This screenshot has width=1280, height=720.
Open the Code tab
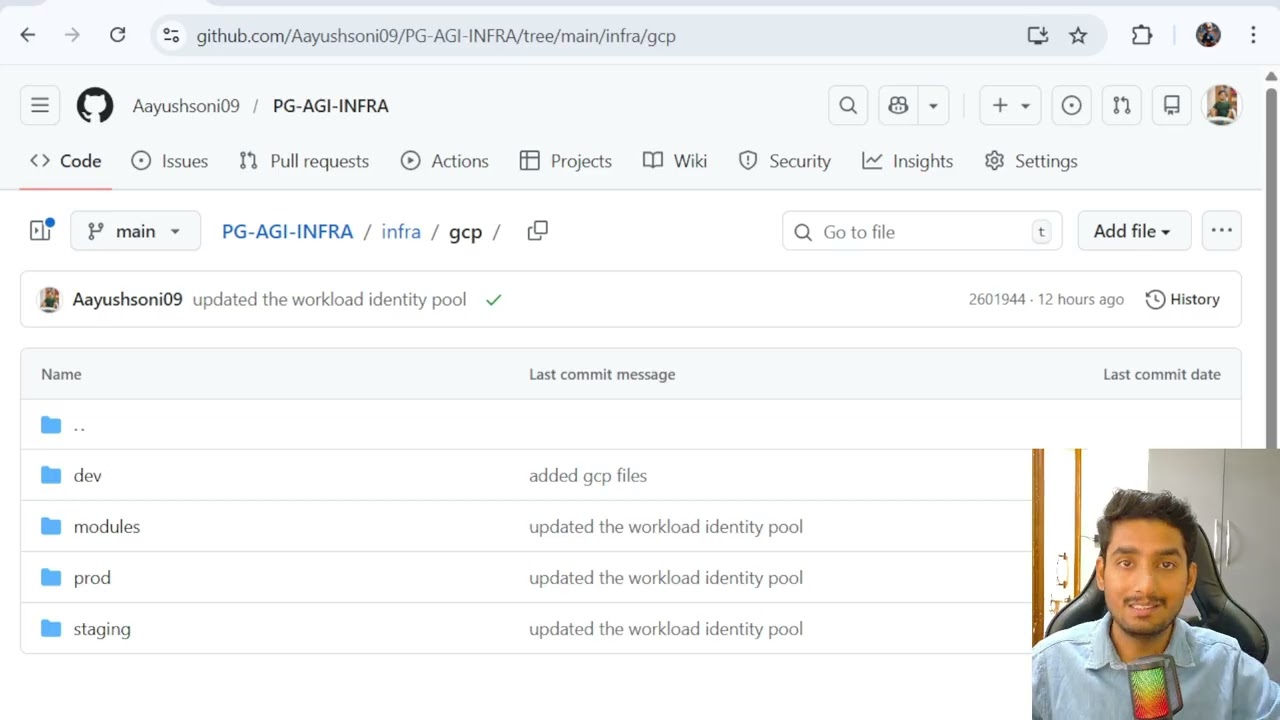tap(66, 161)
